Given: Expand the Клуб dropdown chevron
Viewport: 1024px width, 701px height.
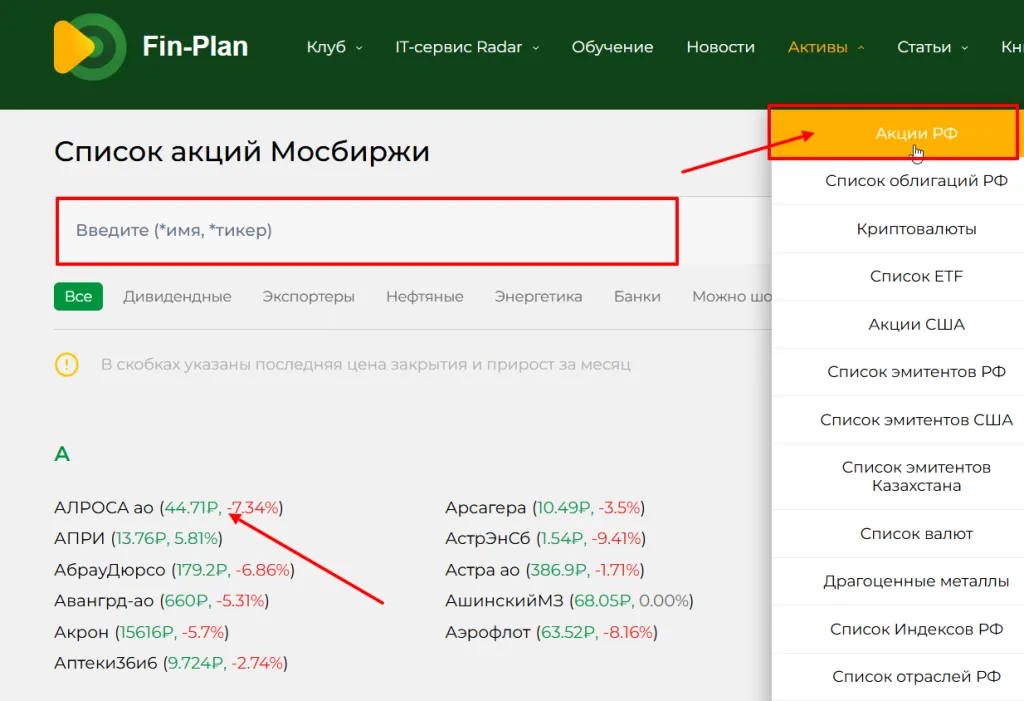Looking at the screenshot, I should 359,48.
